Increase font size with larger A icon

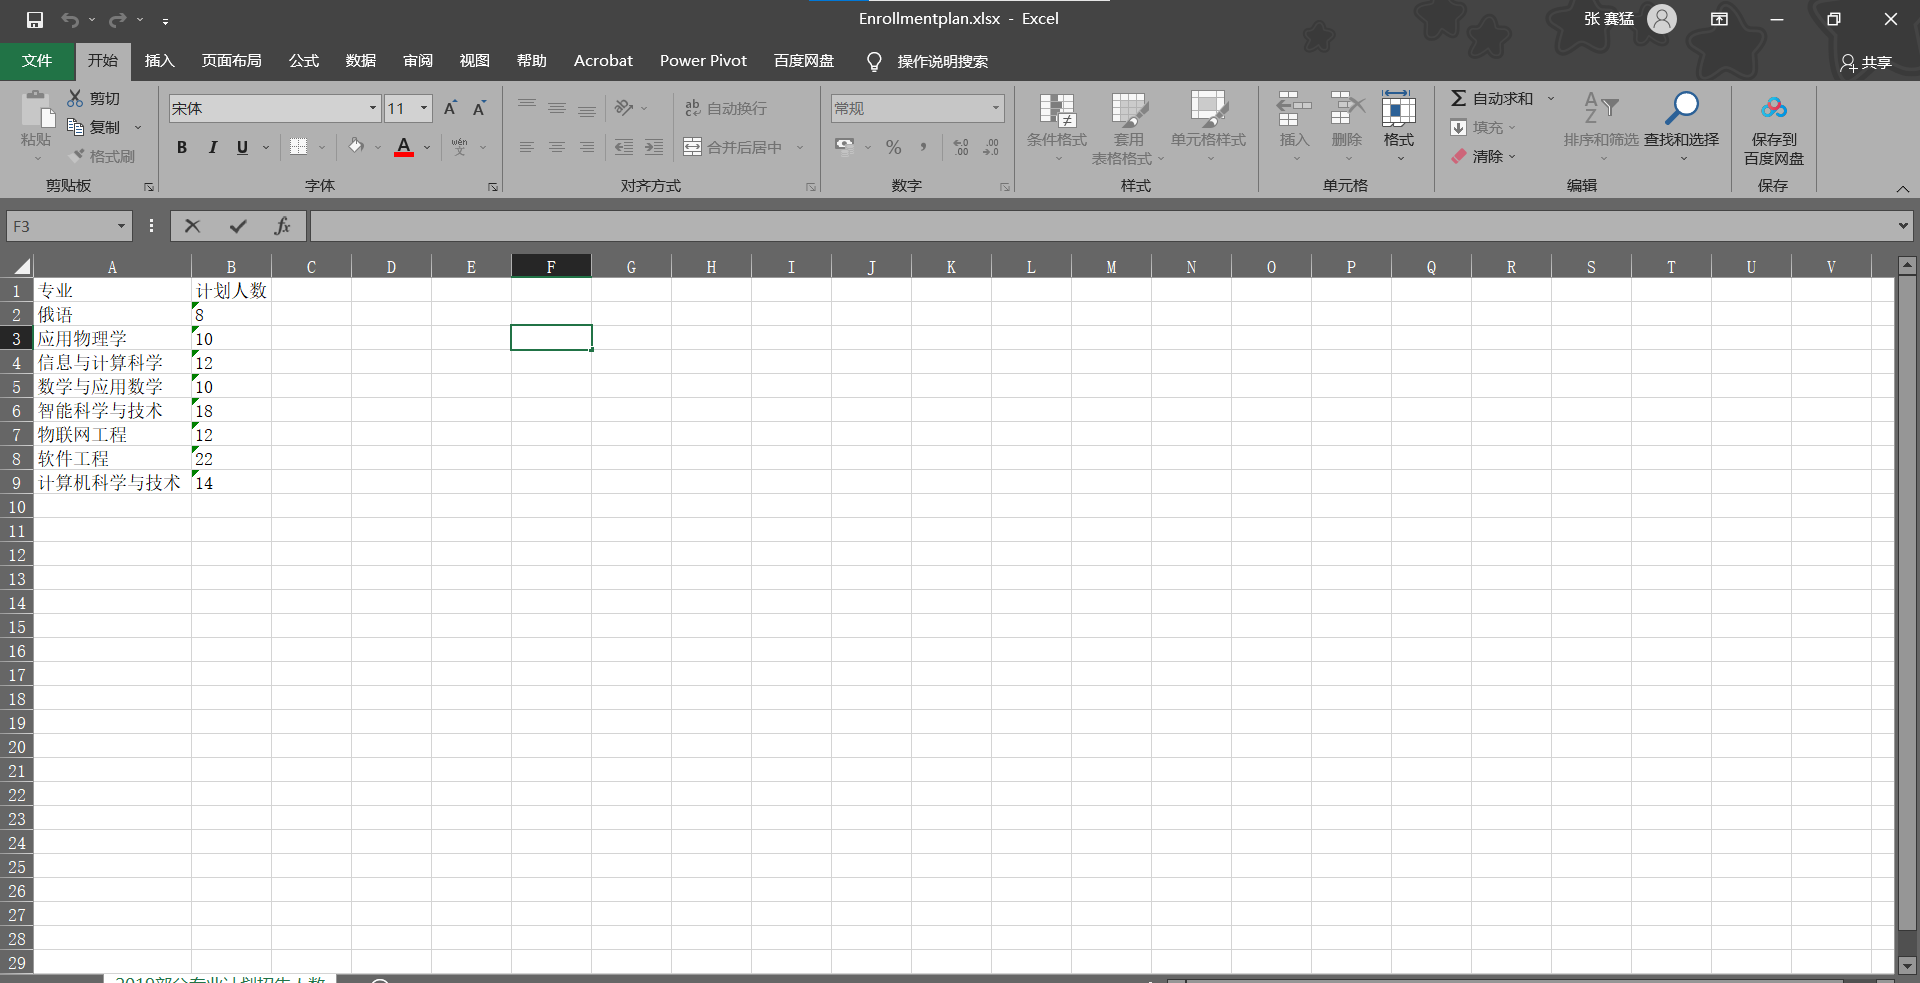click(x=450, y=108)
